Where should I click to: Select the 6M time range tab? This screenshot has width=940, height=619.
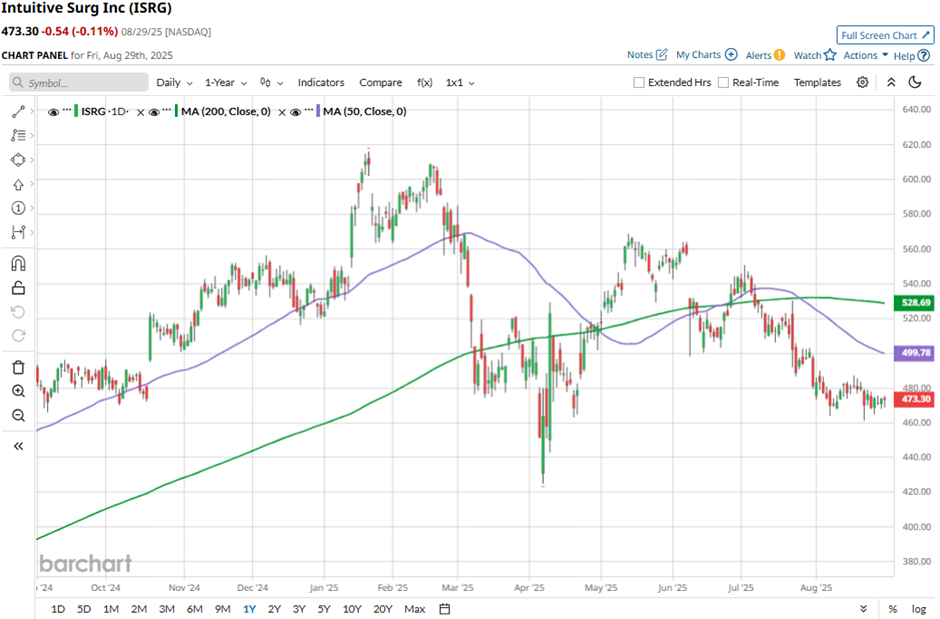[195, 609]
